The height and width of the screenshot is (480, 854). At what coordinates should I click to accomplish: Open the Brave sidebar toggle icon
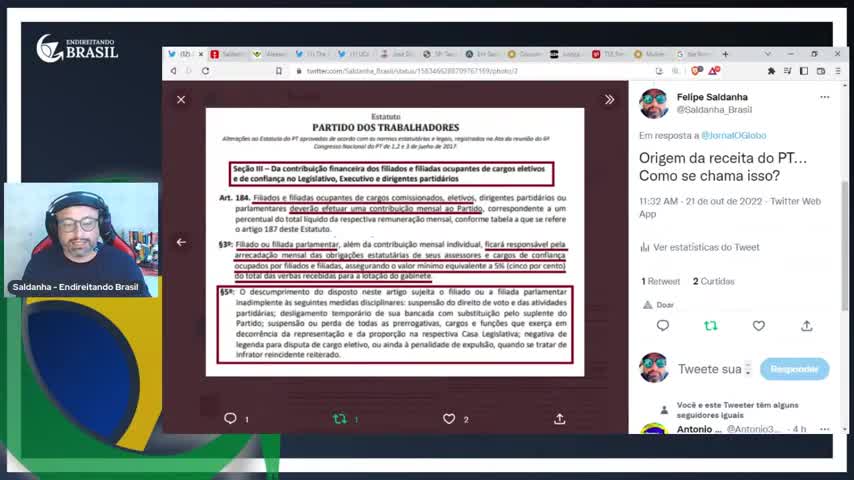tap(804, 71)
